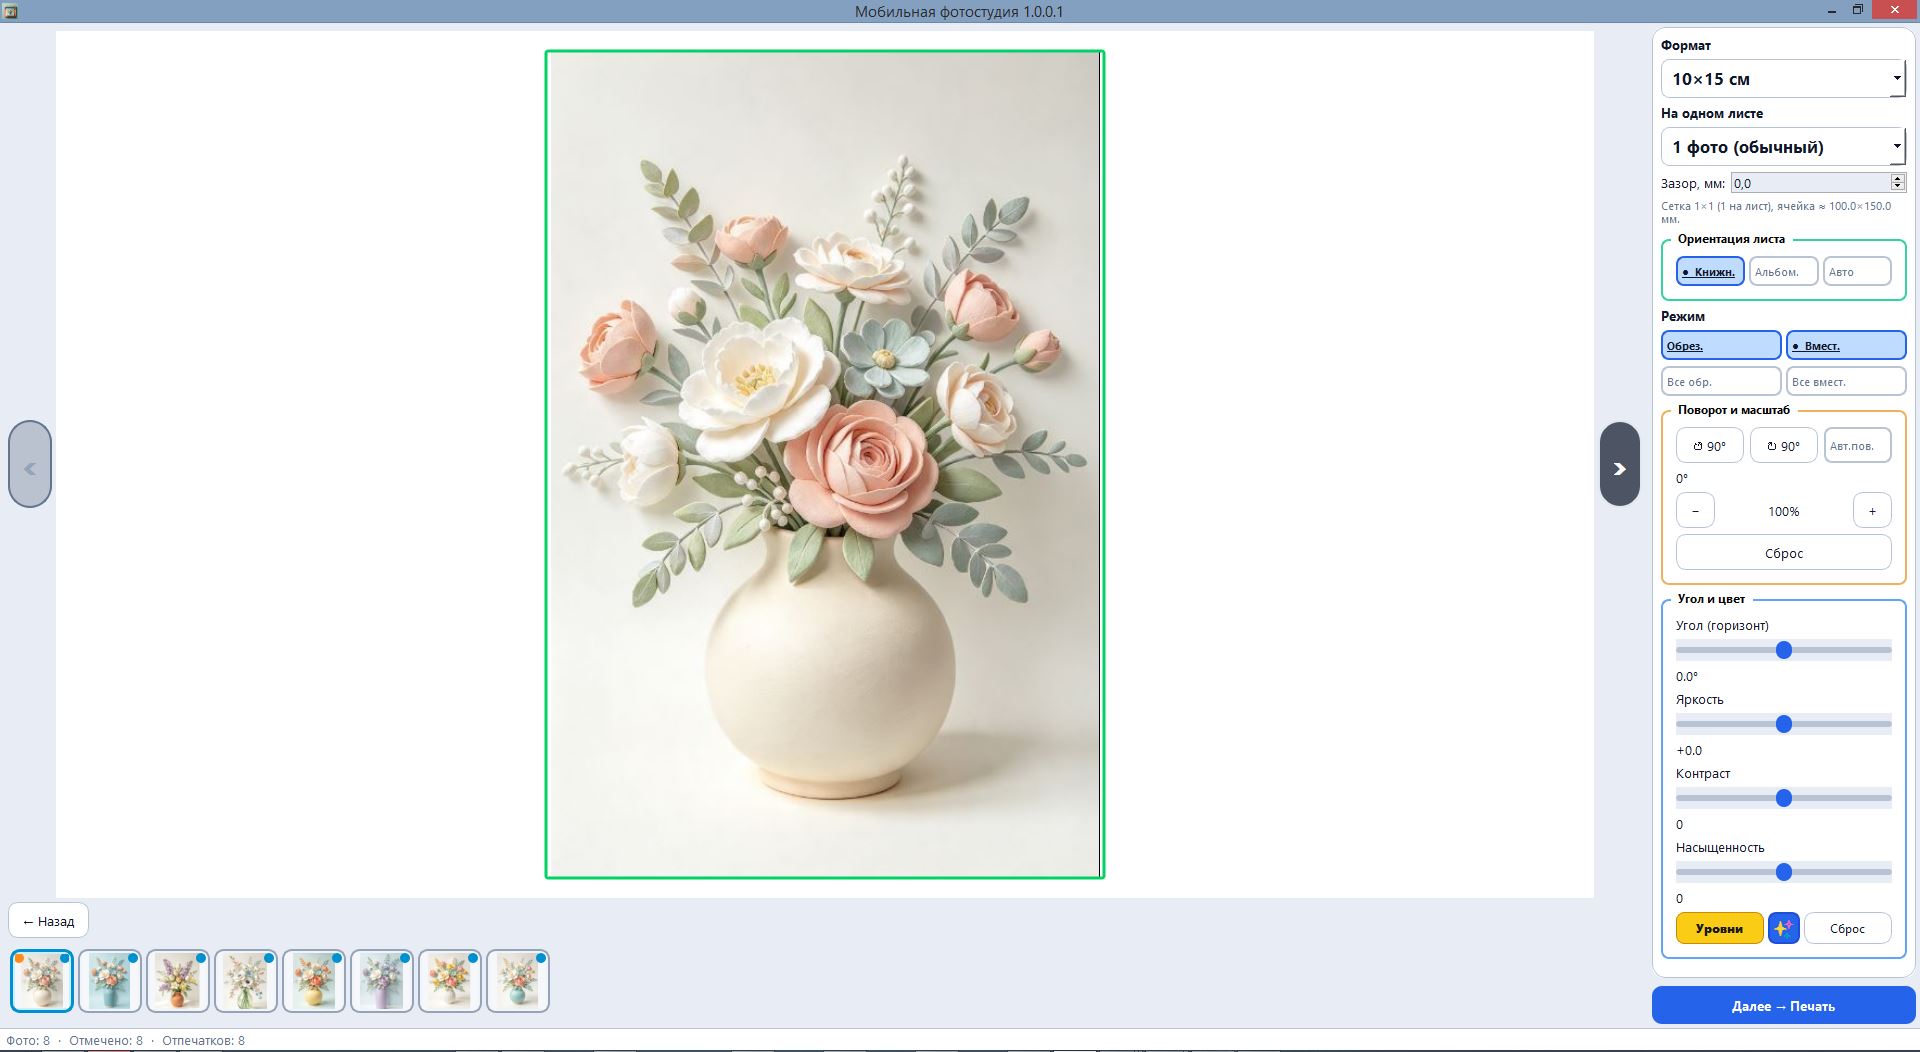Apply auto-enhance with the blue sparkle icon
The image size is (1920, 1052).
[1783, 928]
